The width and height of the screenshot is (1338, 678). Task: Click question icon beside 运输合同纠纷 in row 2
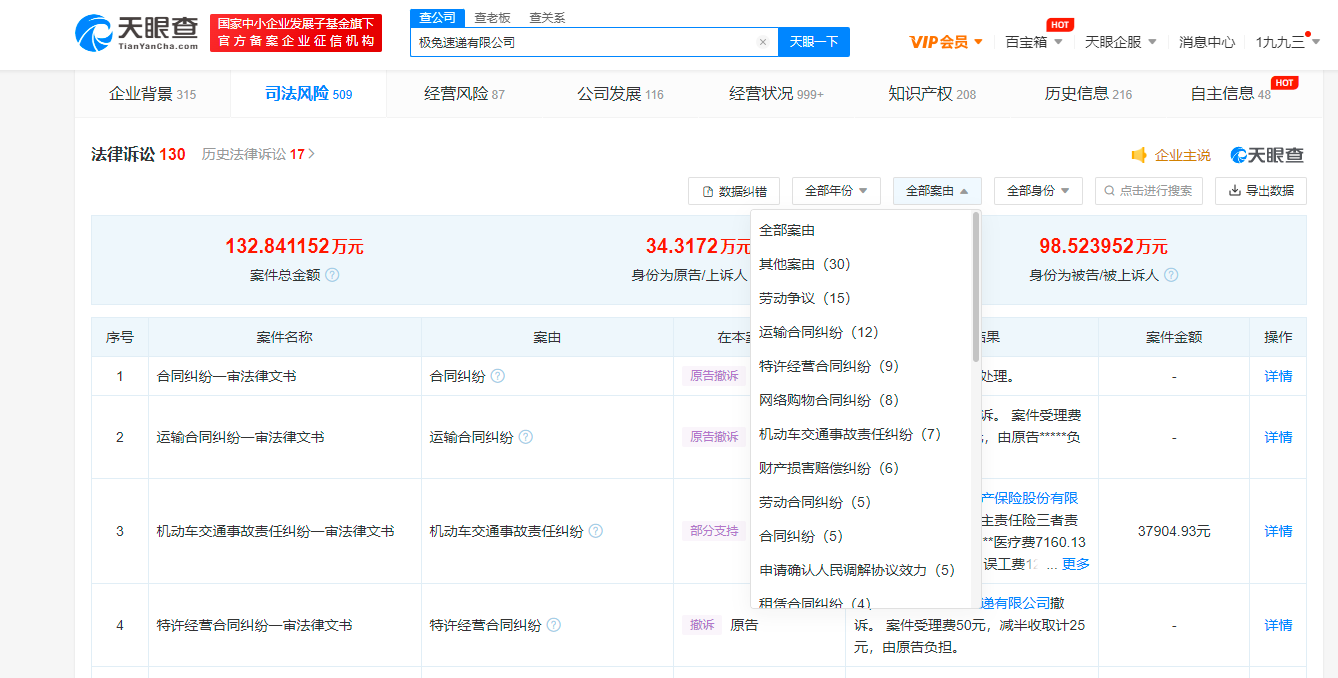[525, 437]
